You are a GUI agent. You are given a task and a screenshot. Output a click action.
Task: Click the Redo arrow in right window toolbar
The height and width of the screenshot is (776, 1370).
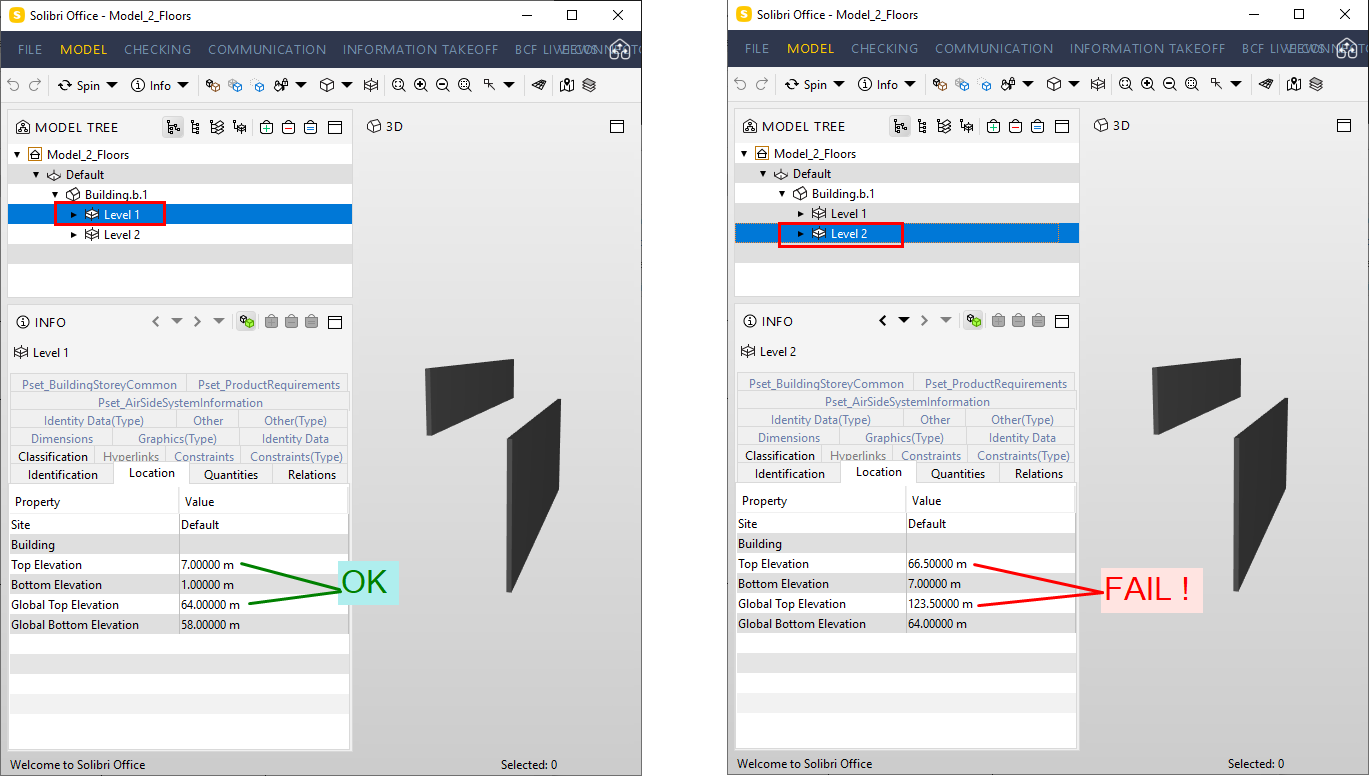coord(762,84)
